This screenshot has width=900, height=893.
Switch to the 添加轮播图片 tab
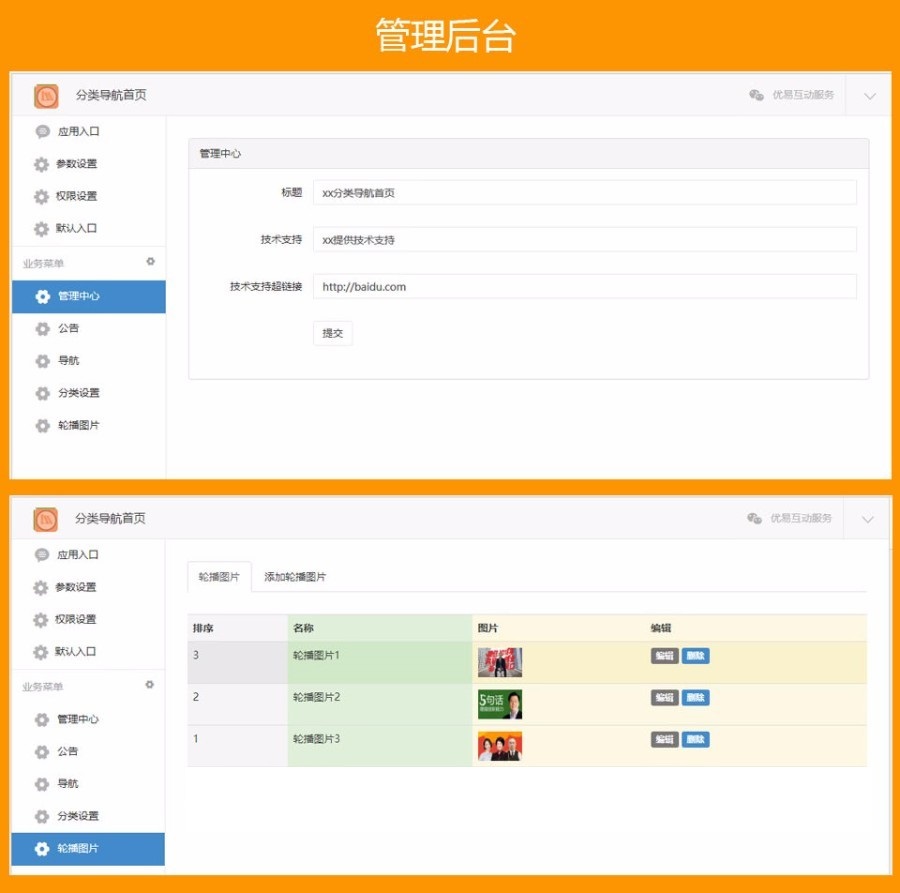[x=295, y=577]
